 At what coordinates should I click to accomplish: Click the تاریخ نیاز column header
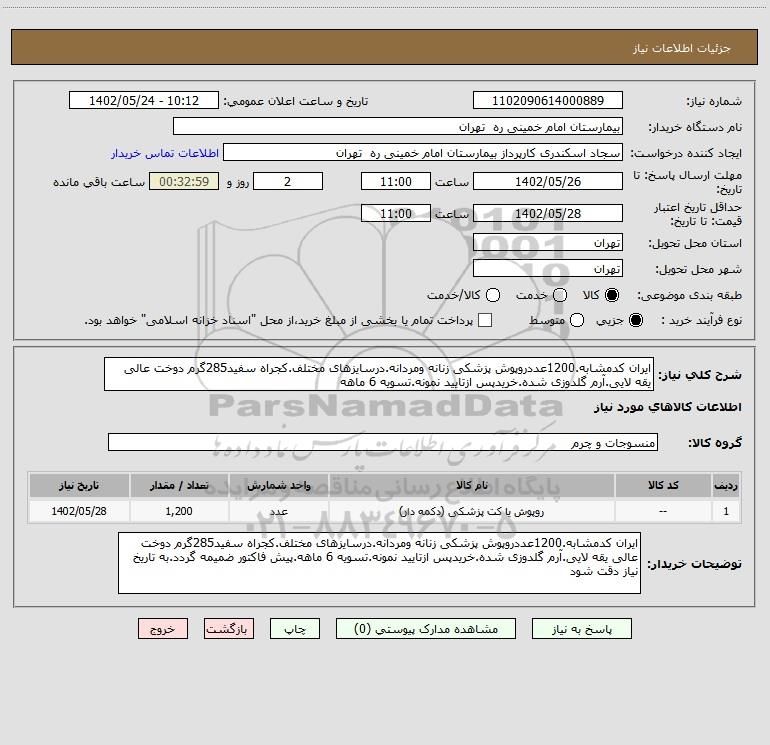click(x=79, y=485)
